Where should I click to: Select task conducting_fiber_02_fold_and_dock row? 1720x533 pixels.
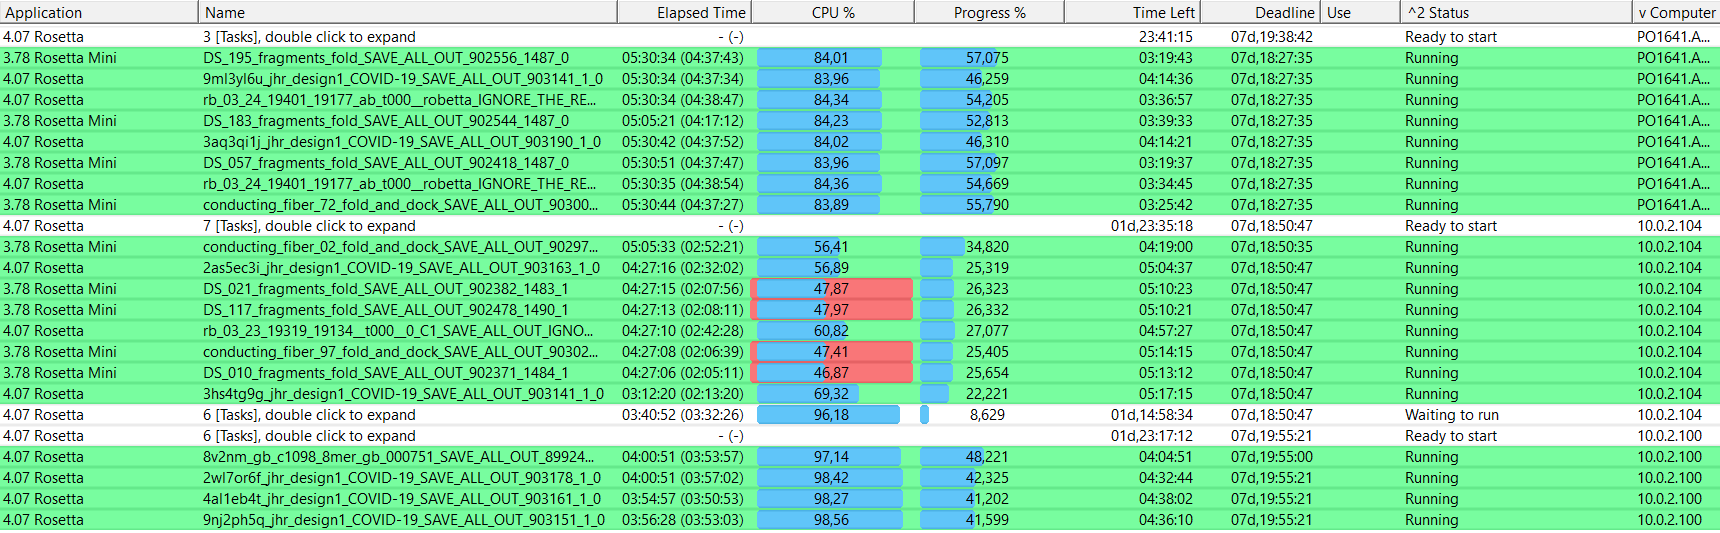(x=860, y=247)
